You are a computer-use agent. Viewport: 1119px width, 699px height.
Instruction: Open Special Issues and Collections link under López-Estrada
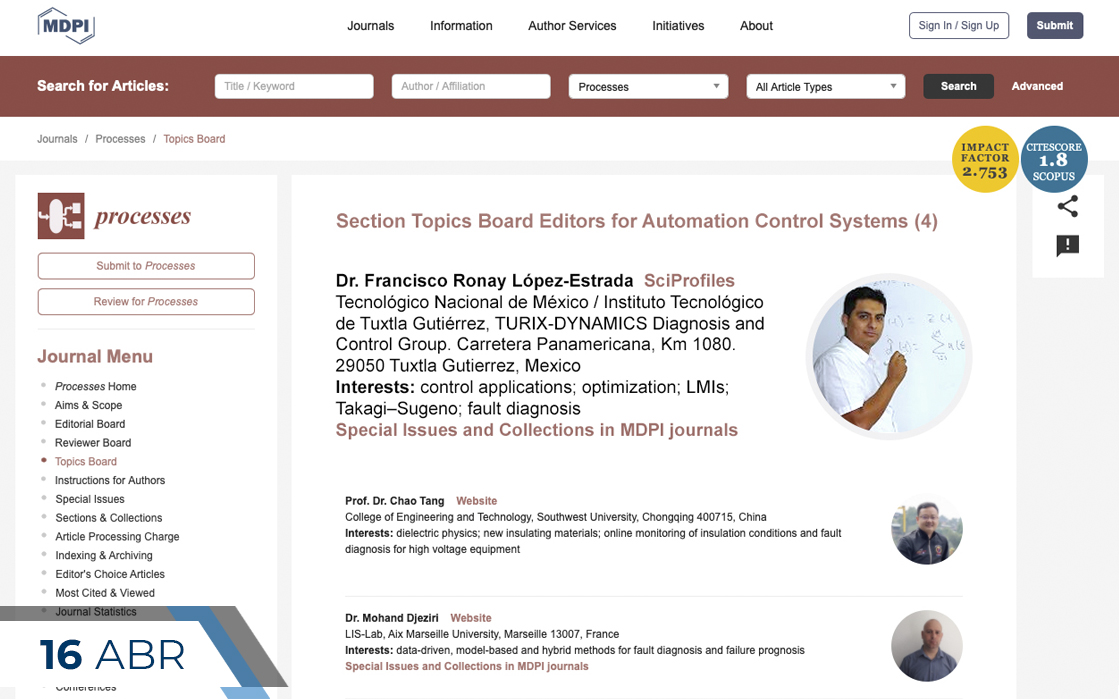(537, 430)
